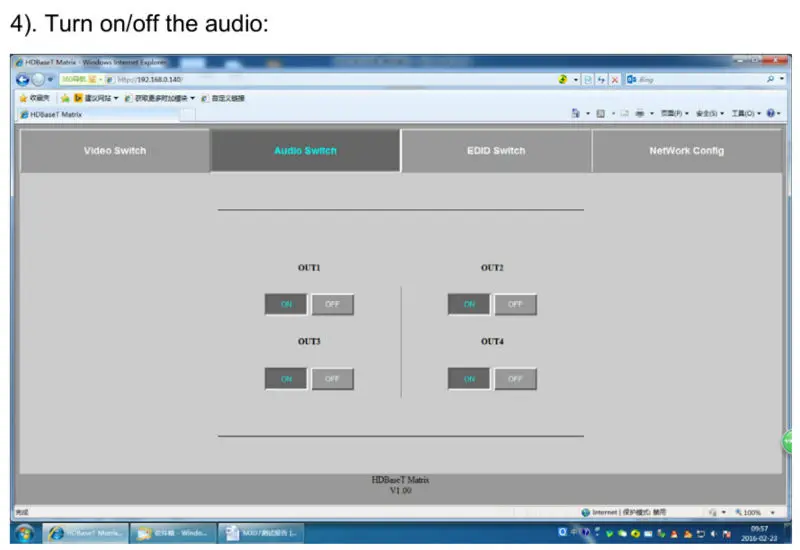Click the browser Forward arrow button

click(x=38, y=79)
